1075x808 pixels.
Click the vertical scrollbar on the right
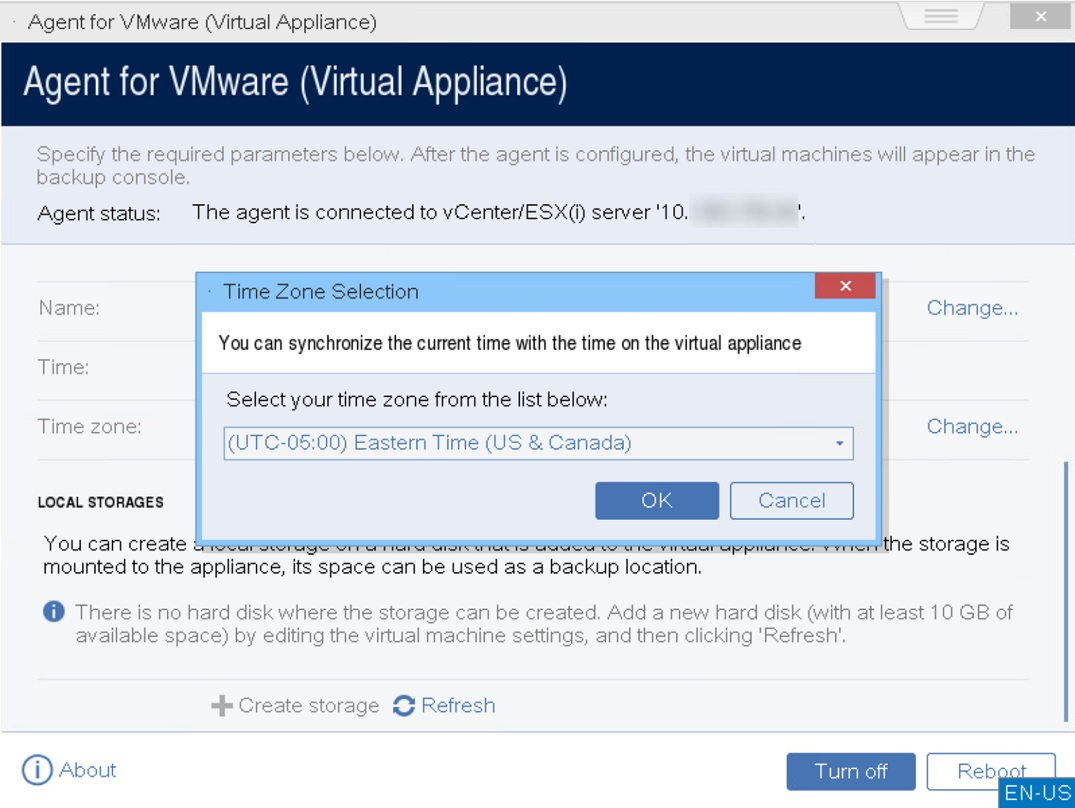click(x=1066, y=591)
